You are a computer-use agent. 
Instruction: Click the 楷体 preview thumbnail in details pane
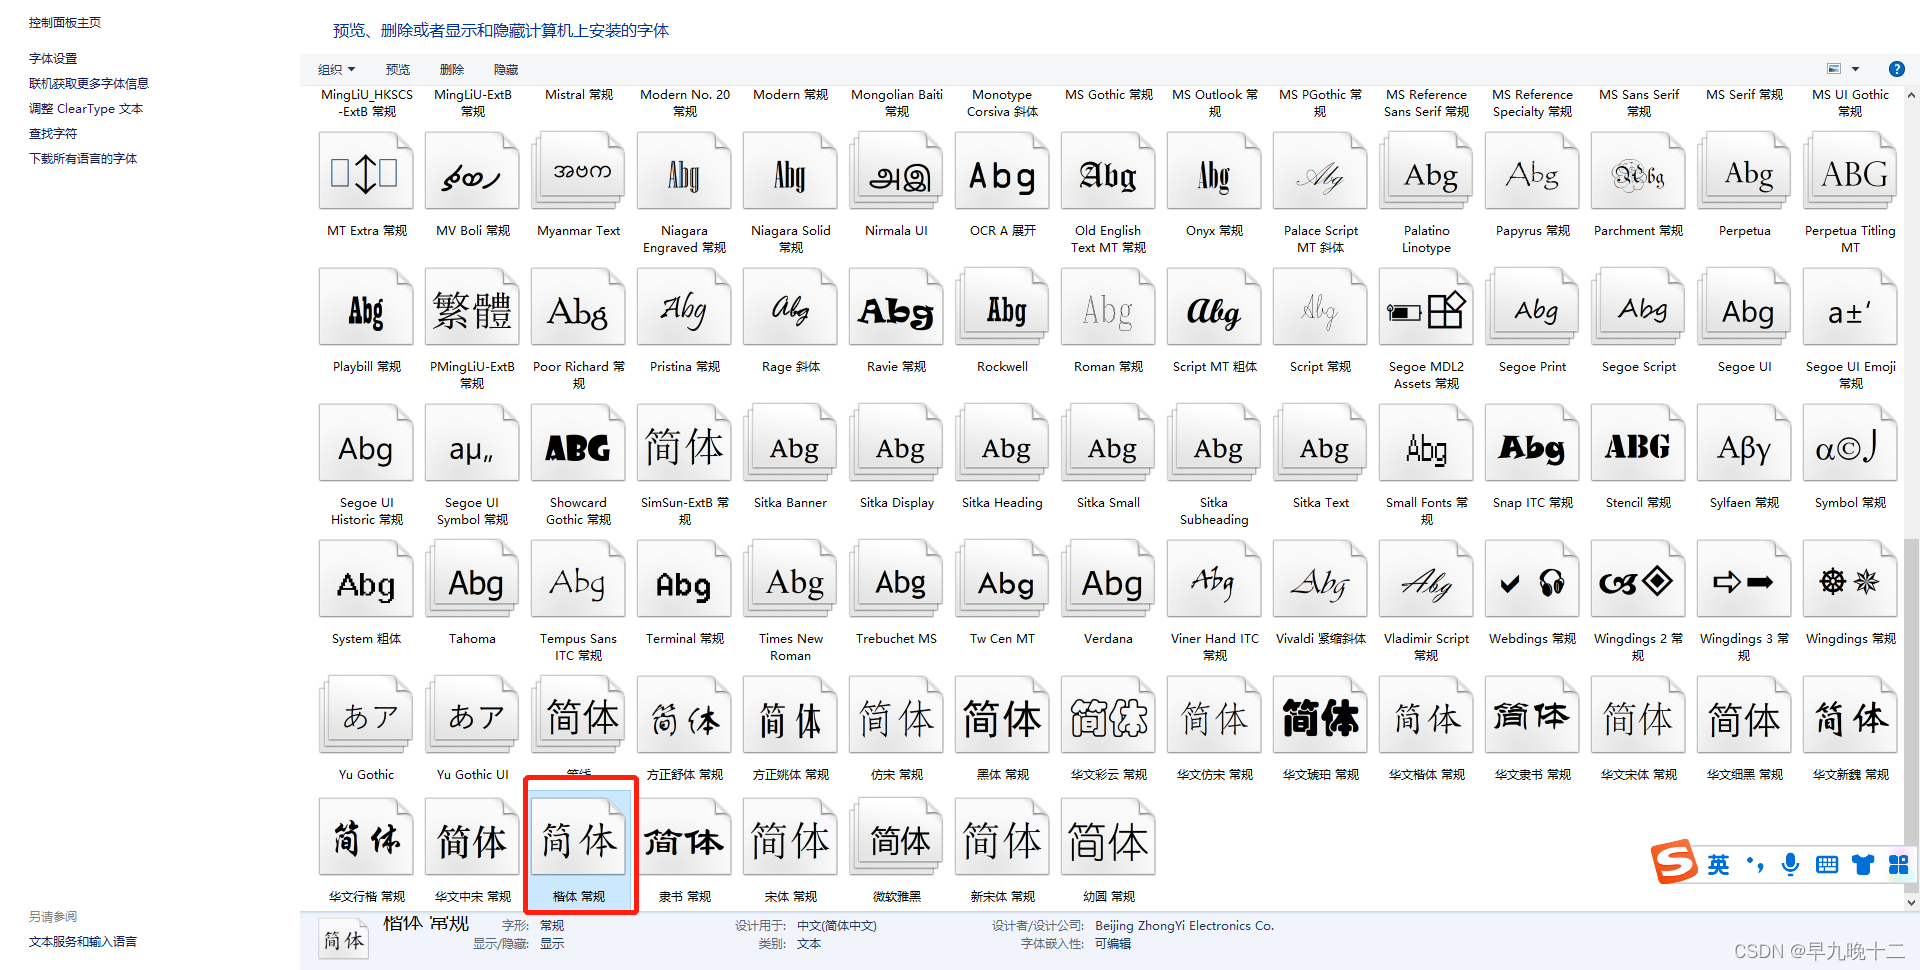tap(344, 940)
